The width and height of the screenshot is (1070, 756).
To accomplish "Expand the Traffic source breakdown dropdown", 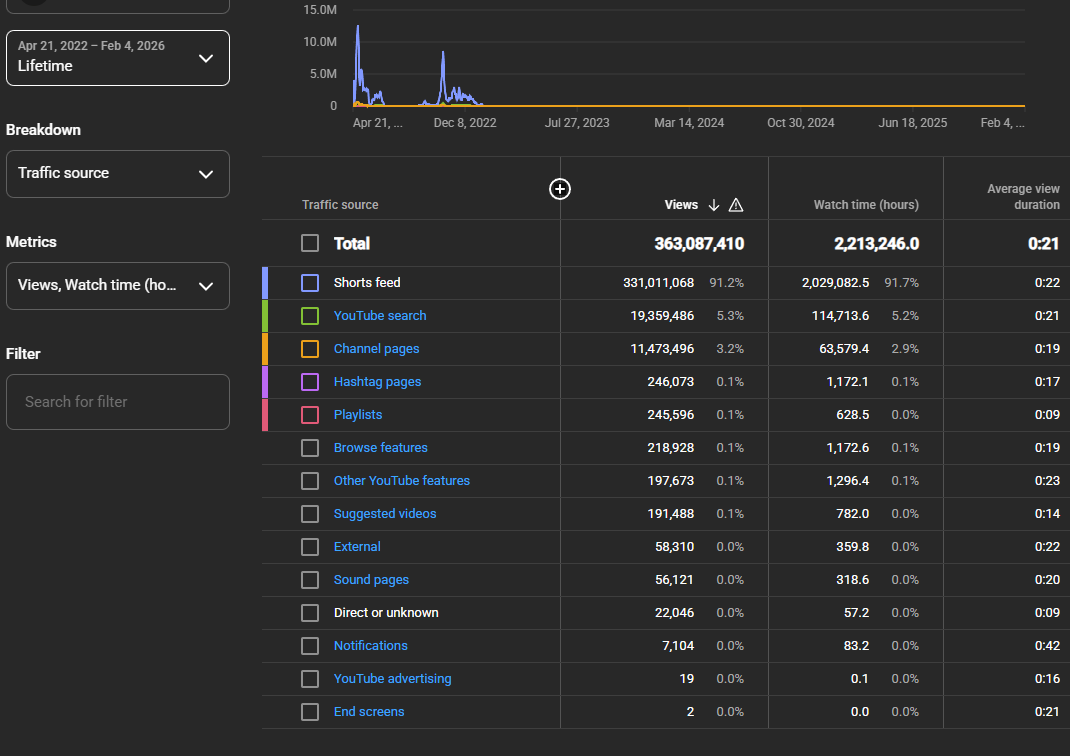I will click(x=118, y=174).
